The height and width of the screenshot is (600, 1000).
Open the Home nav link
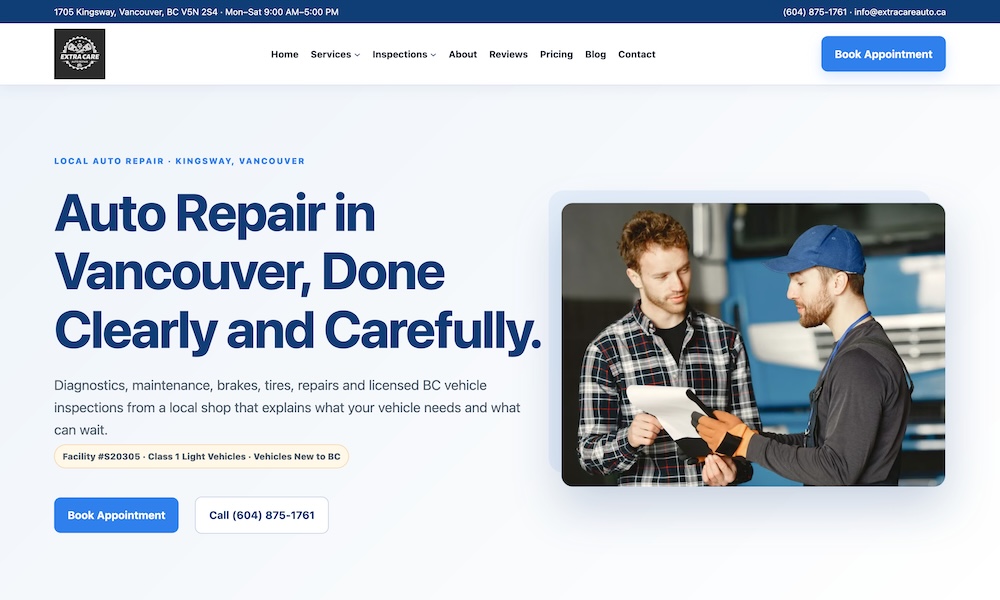284,54
